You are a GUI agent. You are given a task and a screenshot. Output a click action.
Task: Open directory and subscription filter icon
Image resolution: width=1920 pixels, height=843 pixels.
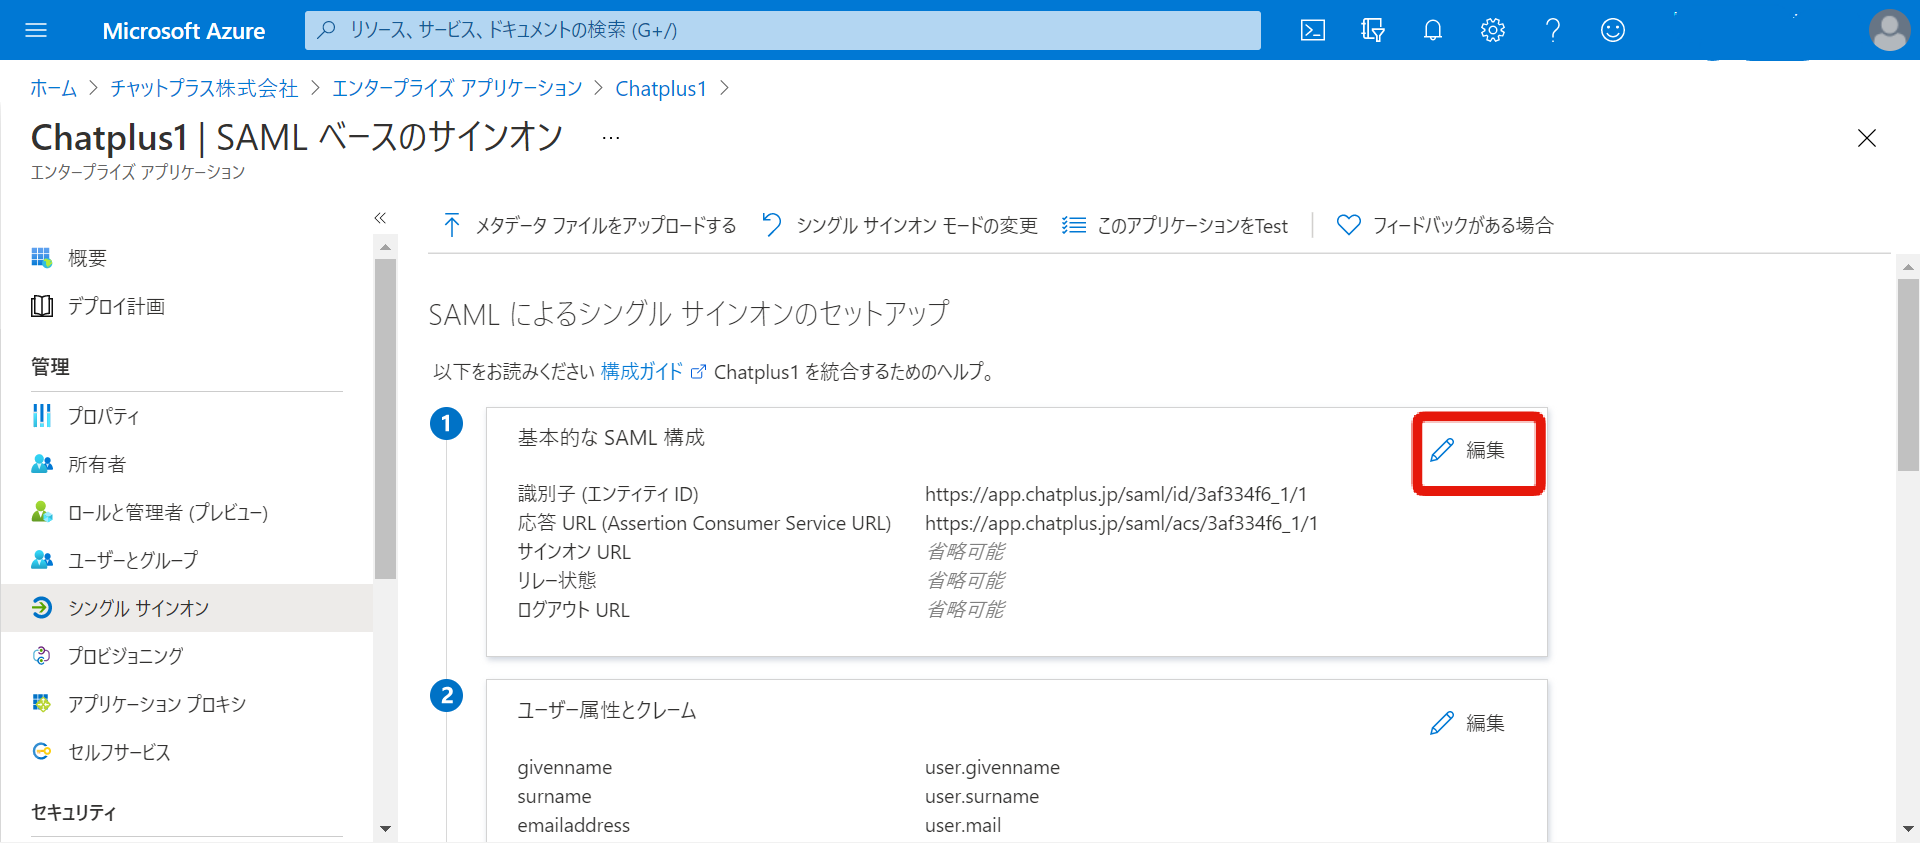(x=1373, y=30)
